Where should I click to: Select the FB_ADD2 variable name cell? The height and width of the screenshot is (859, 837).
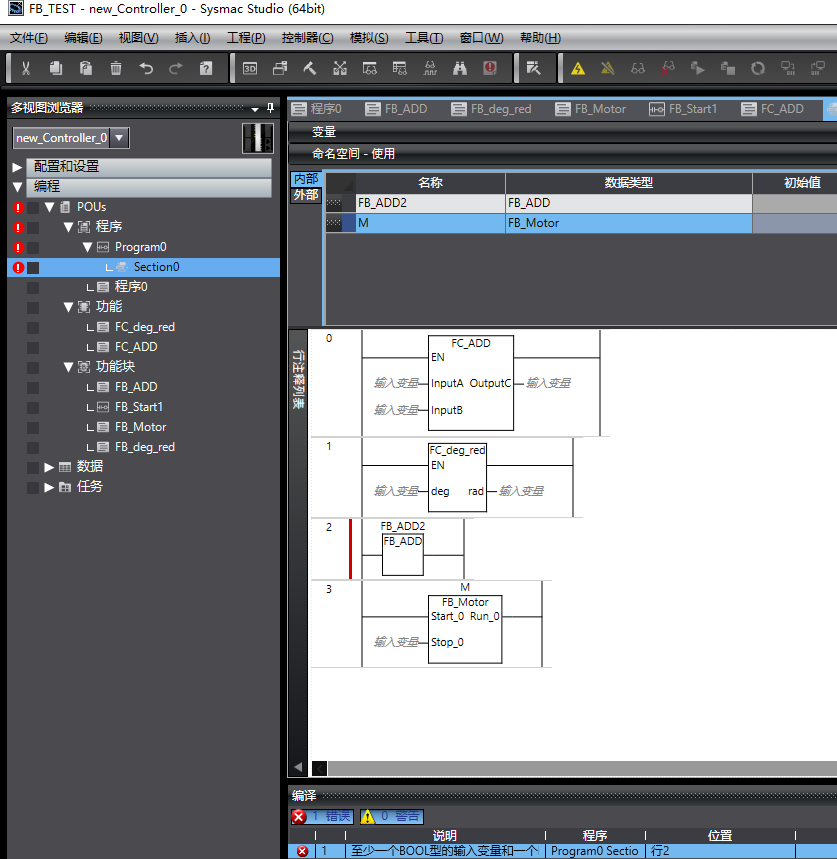point(429,203)
